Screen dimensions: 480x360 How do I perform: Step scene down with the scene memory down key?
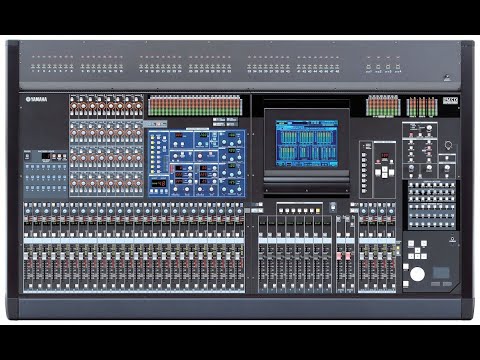(x=385, y=175)
